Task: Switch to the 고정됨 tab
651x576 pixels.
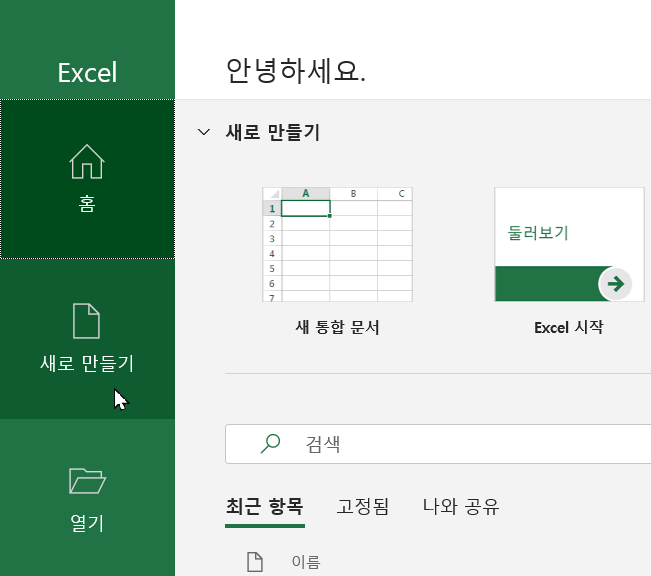Action: coord(362,507)
